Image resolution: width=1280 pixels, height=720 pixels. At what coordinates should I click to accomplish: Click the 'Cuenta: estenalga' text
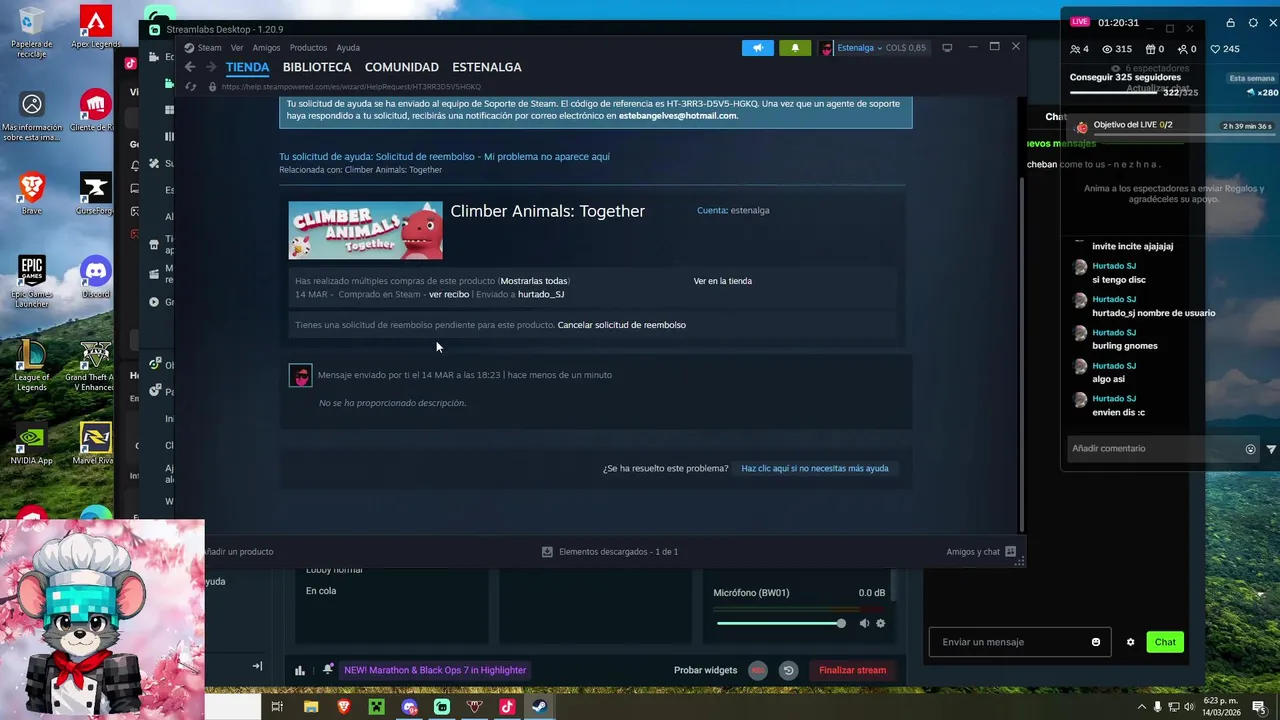(x=733, y=210)
